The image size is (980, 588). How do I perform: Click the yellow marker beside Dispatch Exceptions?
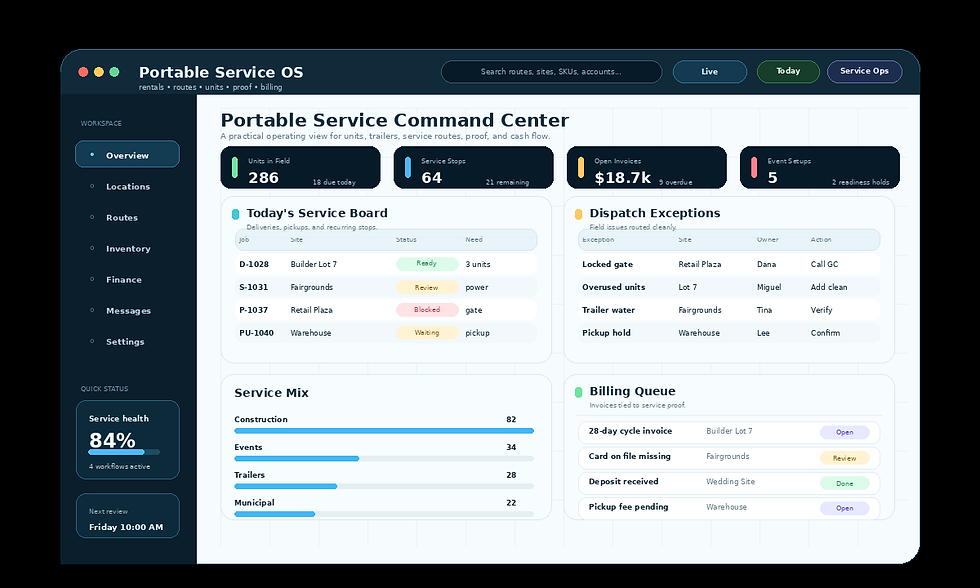click(579, 214)
